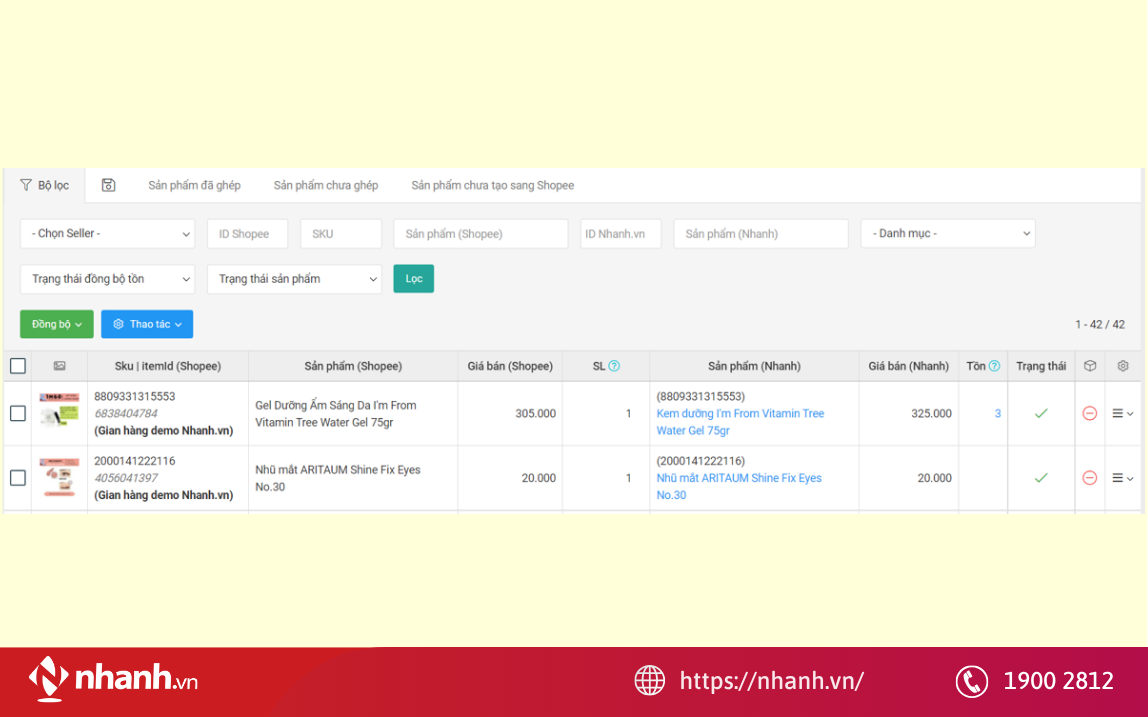Open Sản phẩm chưa tạo sang Shopee tab

coord(492,185)
